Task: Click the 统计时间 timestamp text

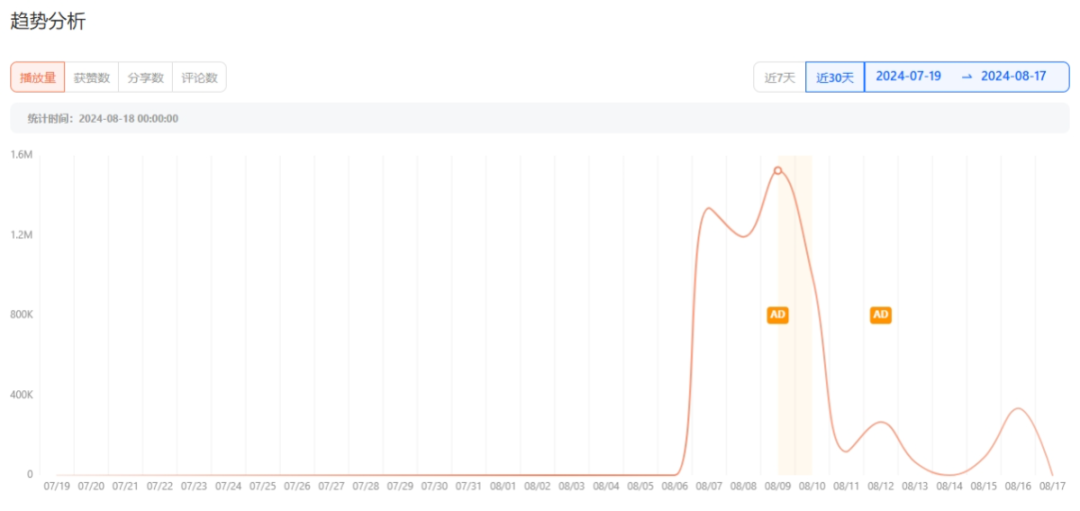Action: [x=103, y=119]
